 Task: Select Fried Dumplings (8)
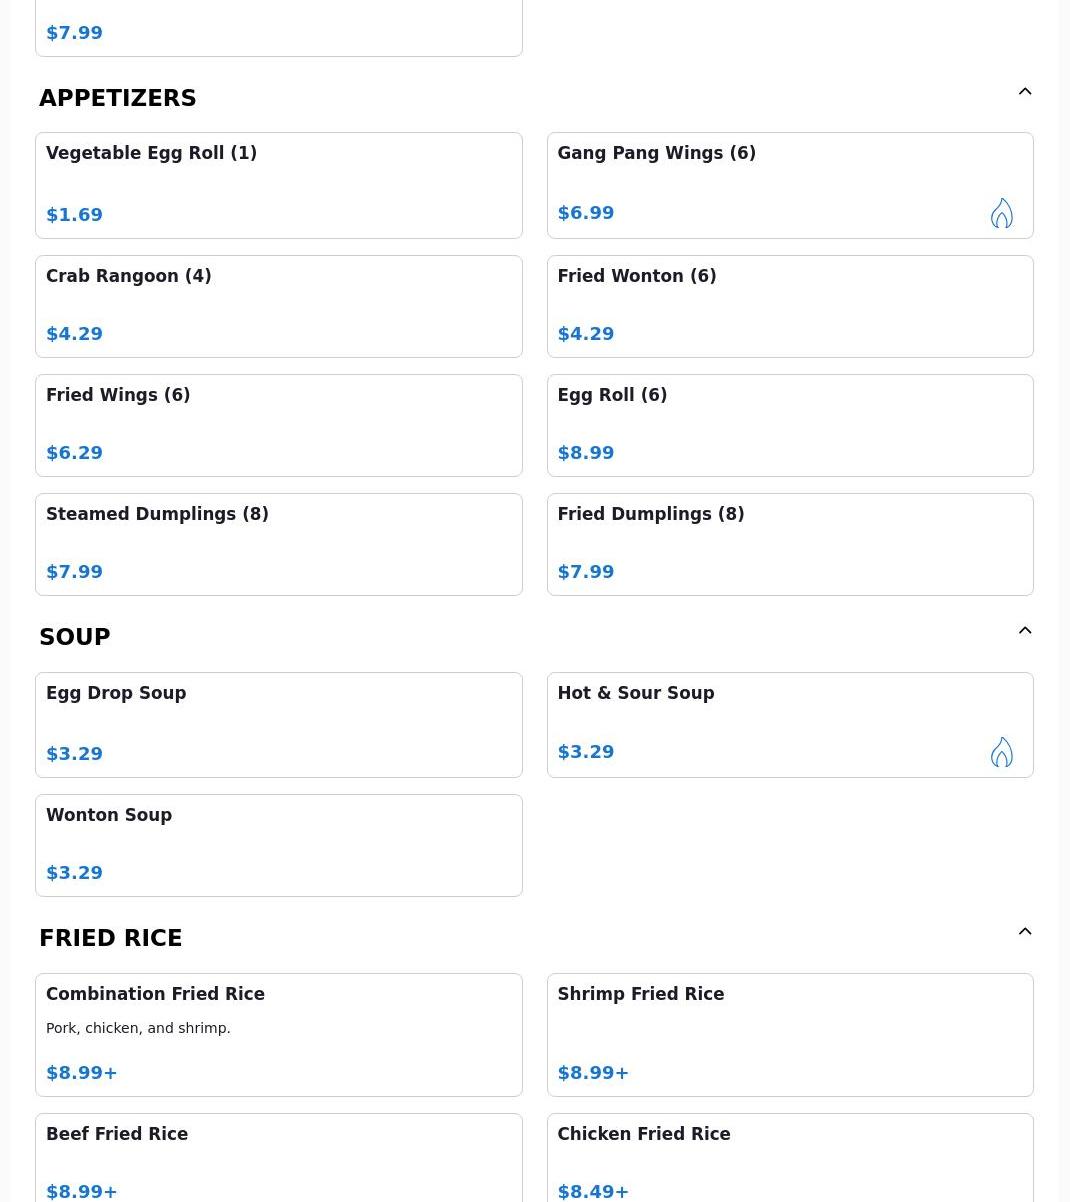click(790, 544)
